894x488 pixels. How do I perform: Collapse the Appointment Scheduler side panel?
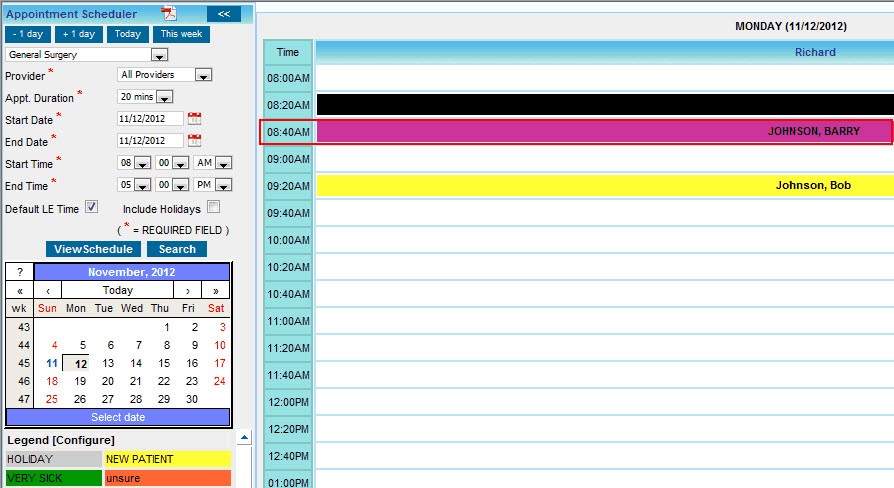click(223, 14)
